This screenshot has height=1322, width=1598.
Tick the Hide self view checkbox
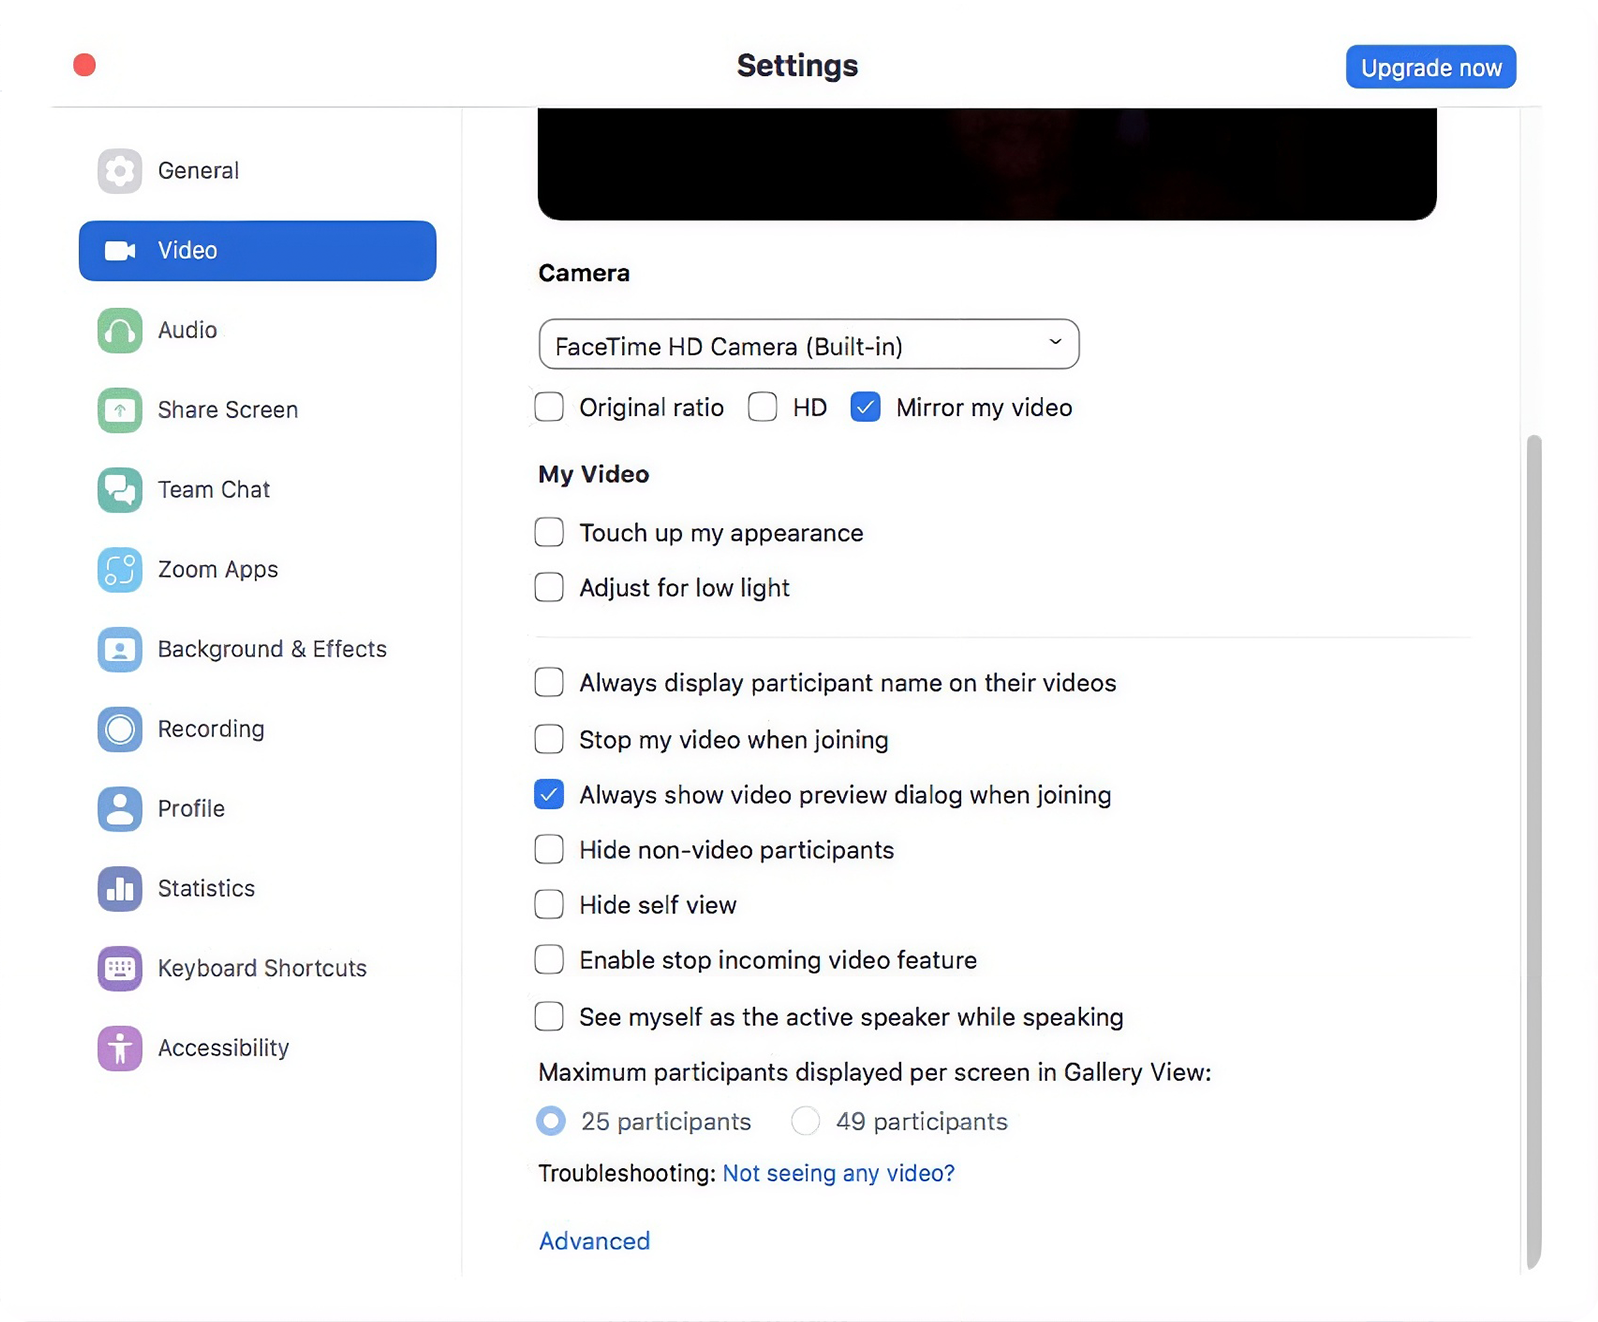[549, 904]
